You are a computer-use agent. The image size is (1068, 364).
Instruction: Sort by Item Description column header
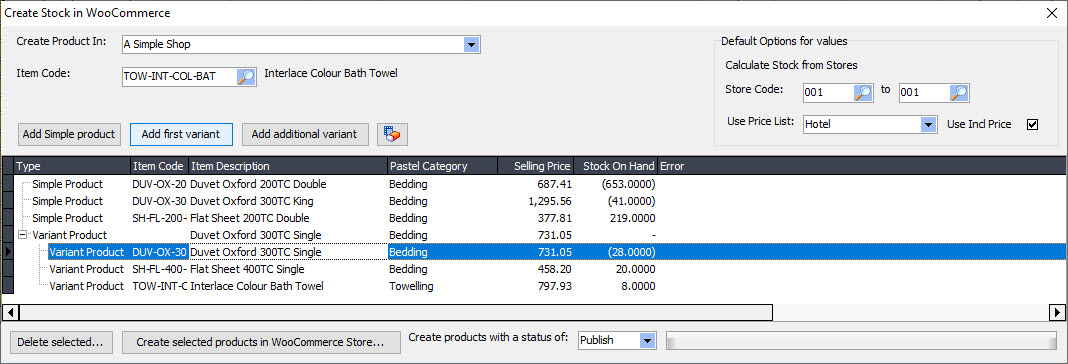pyautogui.click(x=288, y=166)
